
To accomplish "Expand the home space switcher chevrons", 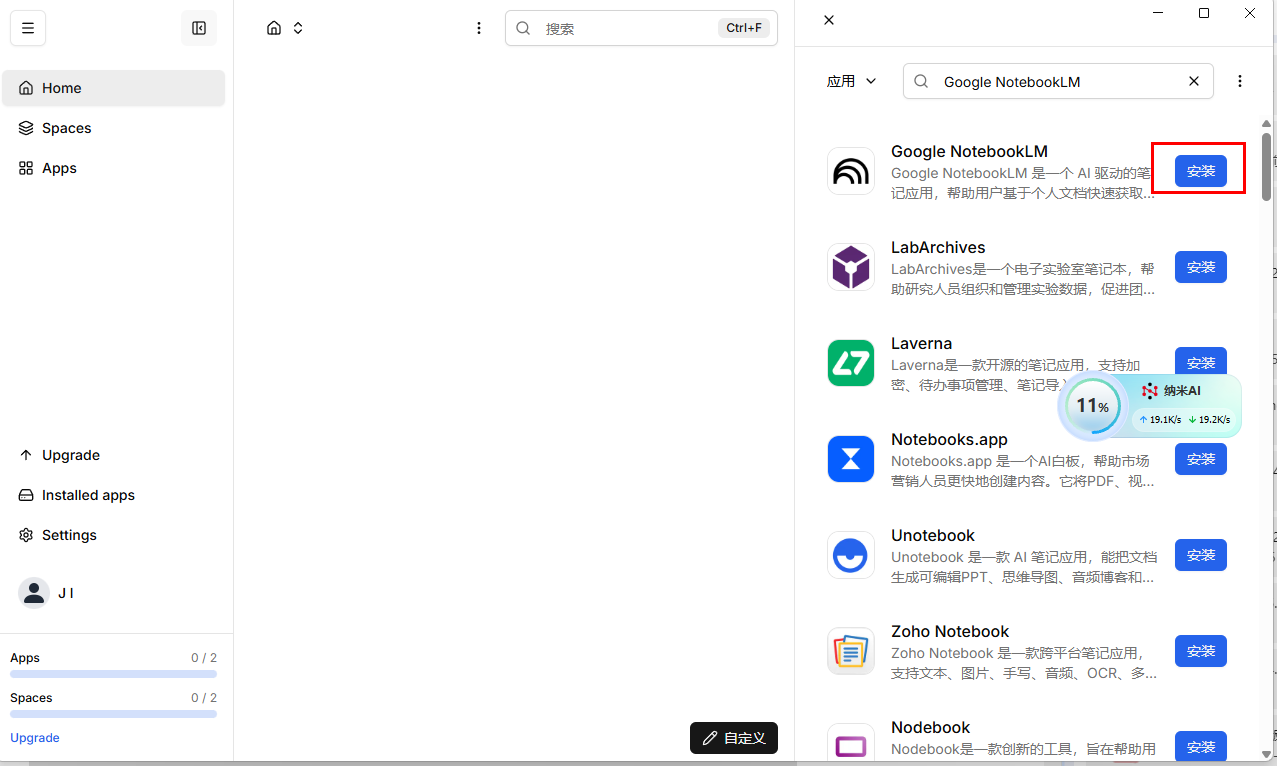I will (298, 28).
